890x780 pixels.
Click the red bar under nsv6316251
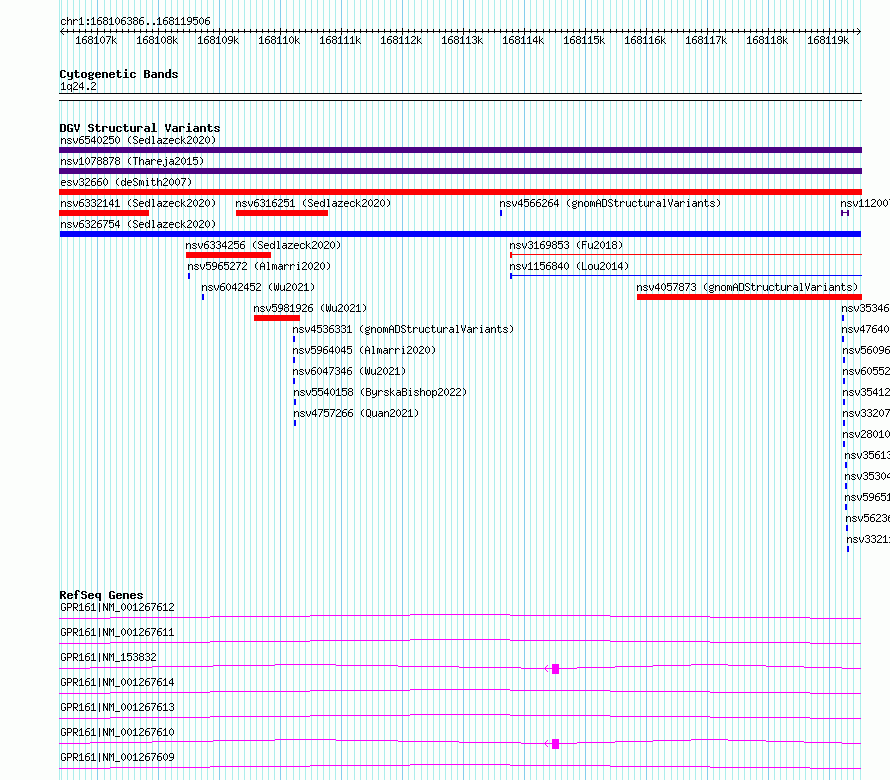click(x=282, y=213)
